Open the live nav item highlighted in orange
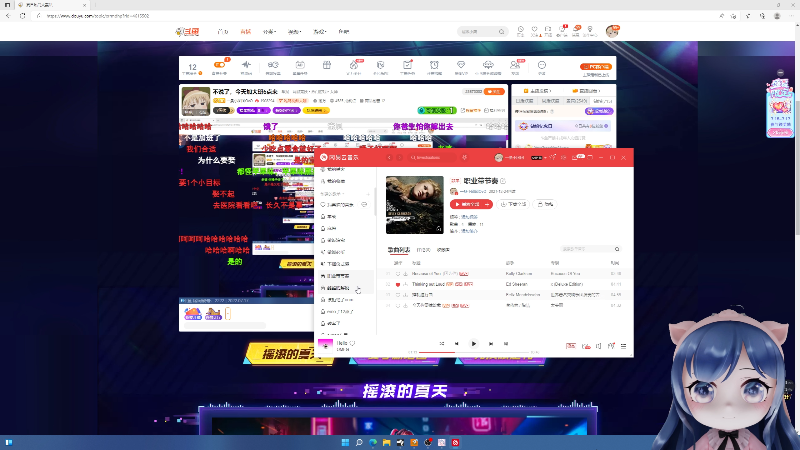This screenshot has height=450, width=800. click(246, 32)
